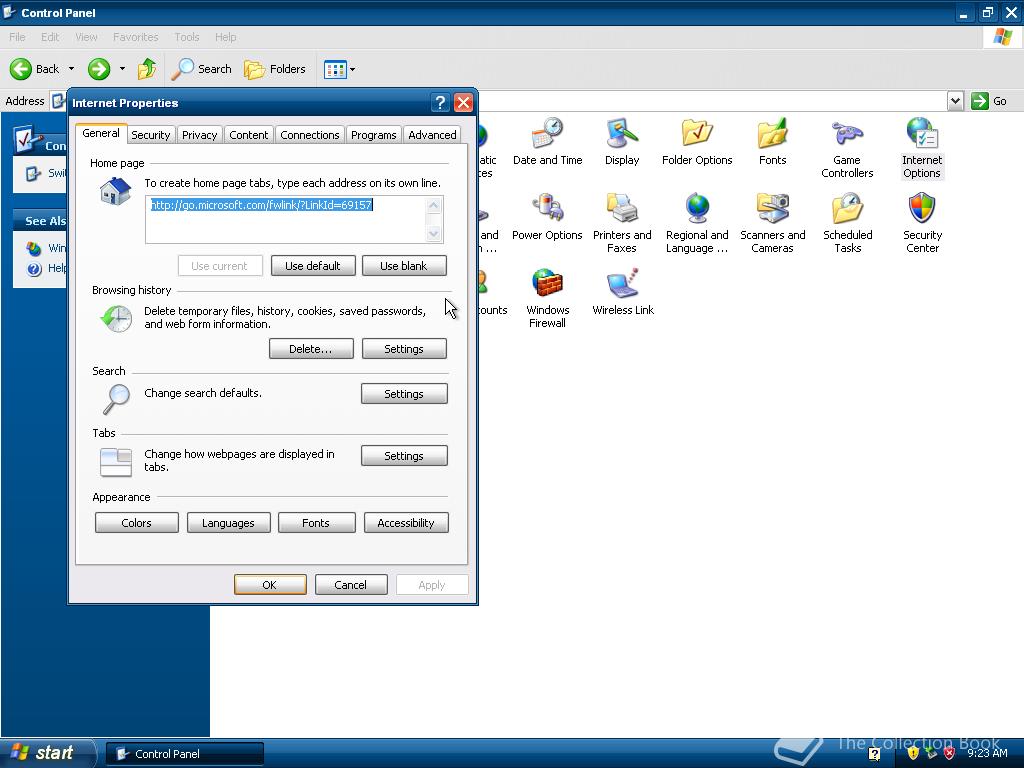Click the Views toolbar icon
Image resolution: width=1024 pixels, height=768 pixels.
coord(335,69)
